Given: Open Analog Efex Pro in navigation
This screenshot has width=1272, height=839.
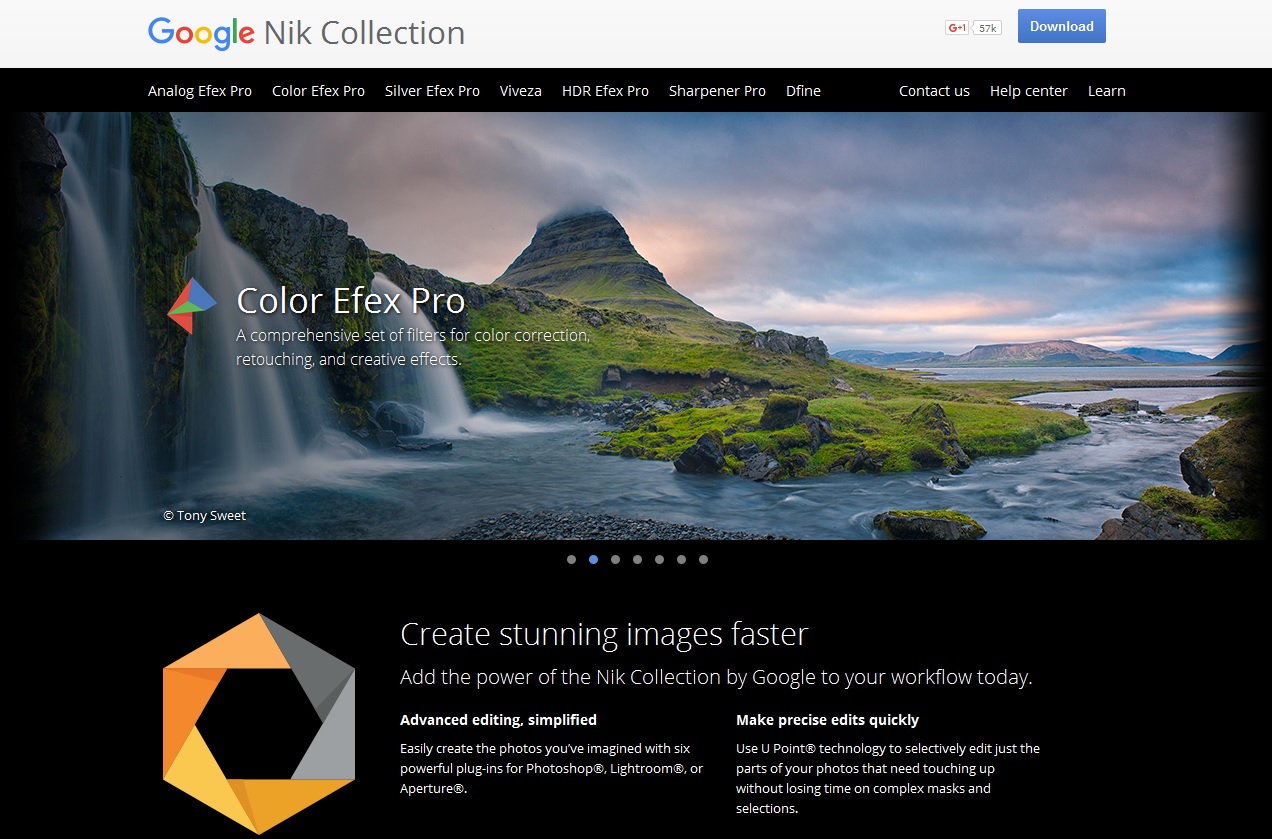Looking at the screenshot, I should click(x=200, y=91).
